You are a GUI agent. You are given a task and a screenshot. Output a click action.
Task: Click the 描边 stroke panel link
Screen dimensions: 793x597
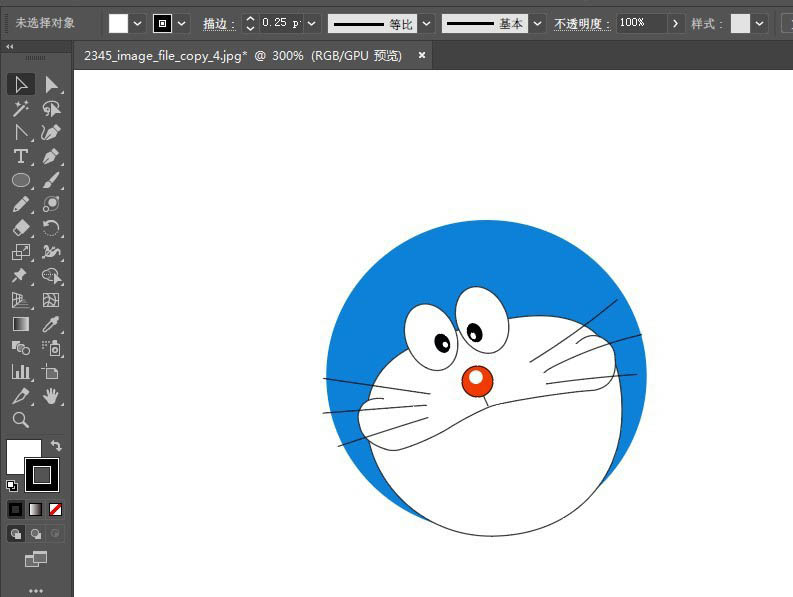point(219,24)
